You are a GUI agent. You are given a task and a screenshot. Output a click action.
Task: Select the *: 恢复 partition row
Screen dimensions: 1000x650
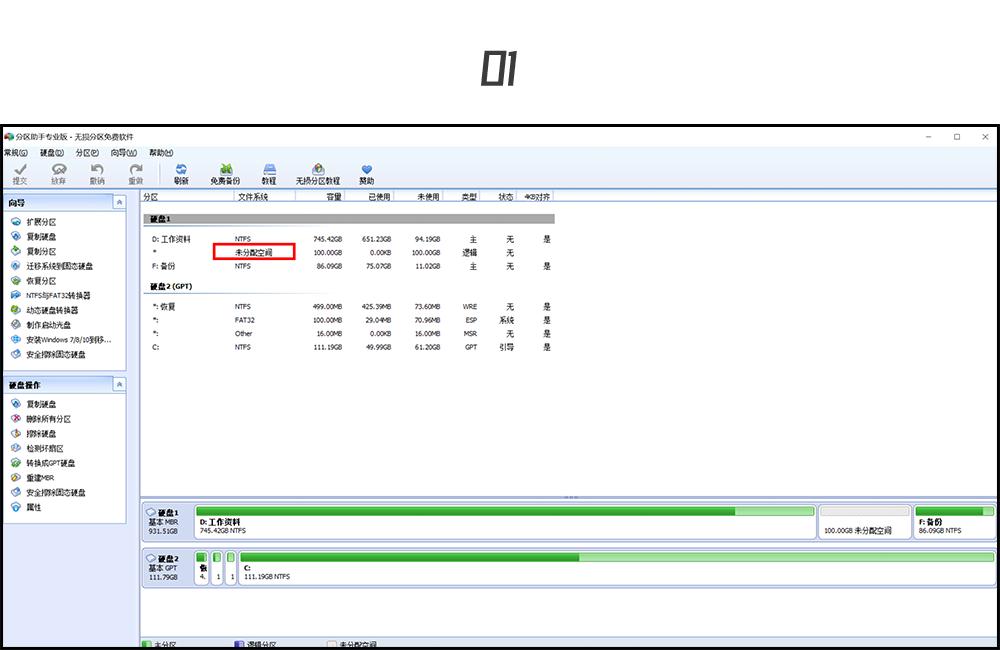(349, 307)
